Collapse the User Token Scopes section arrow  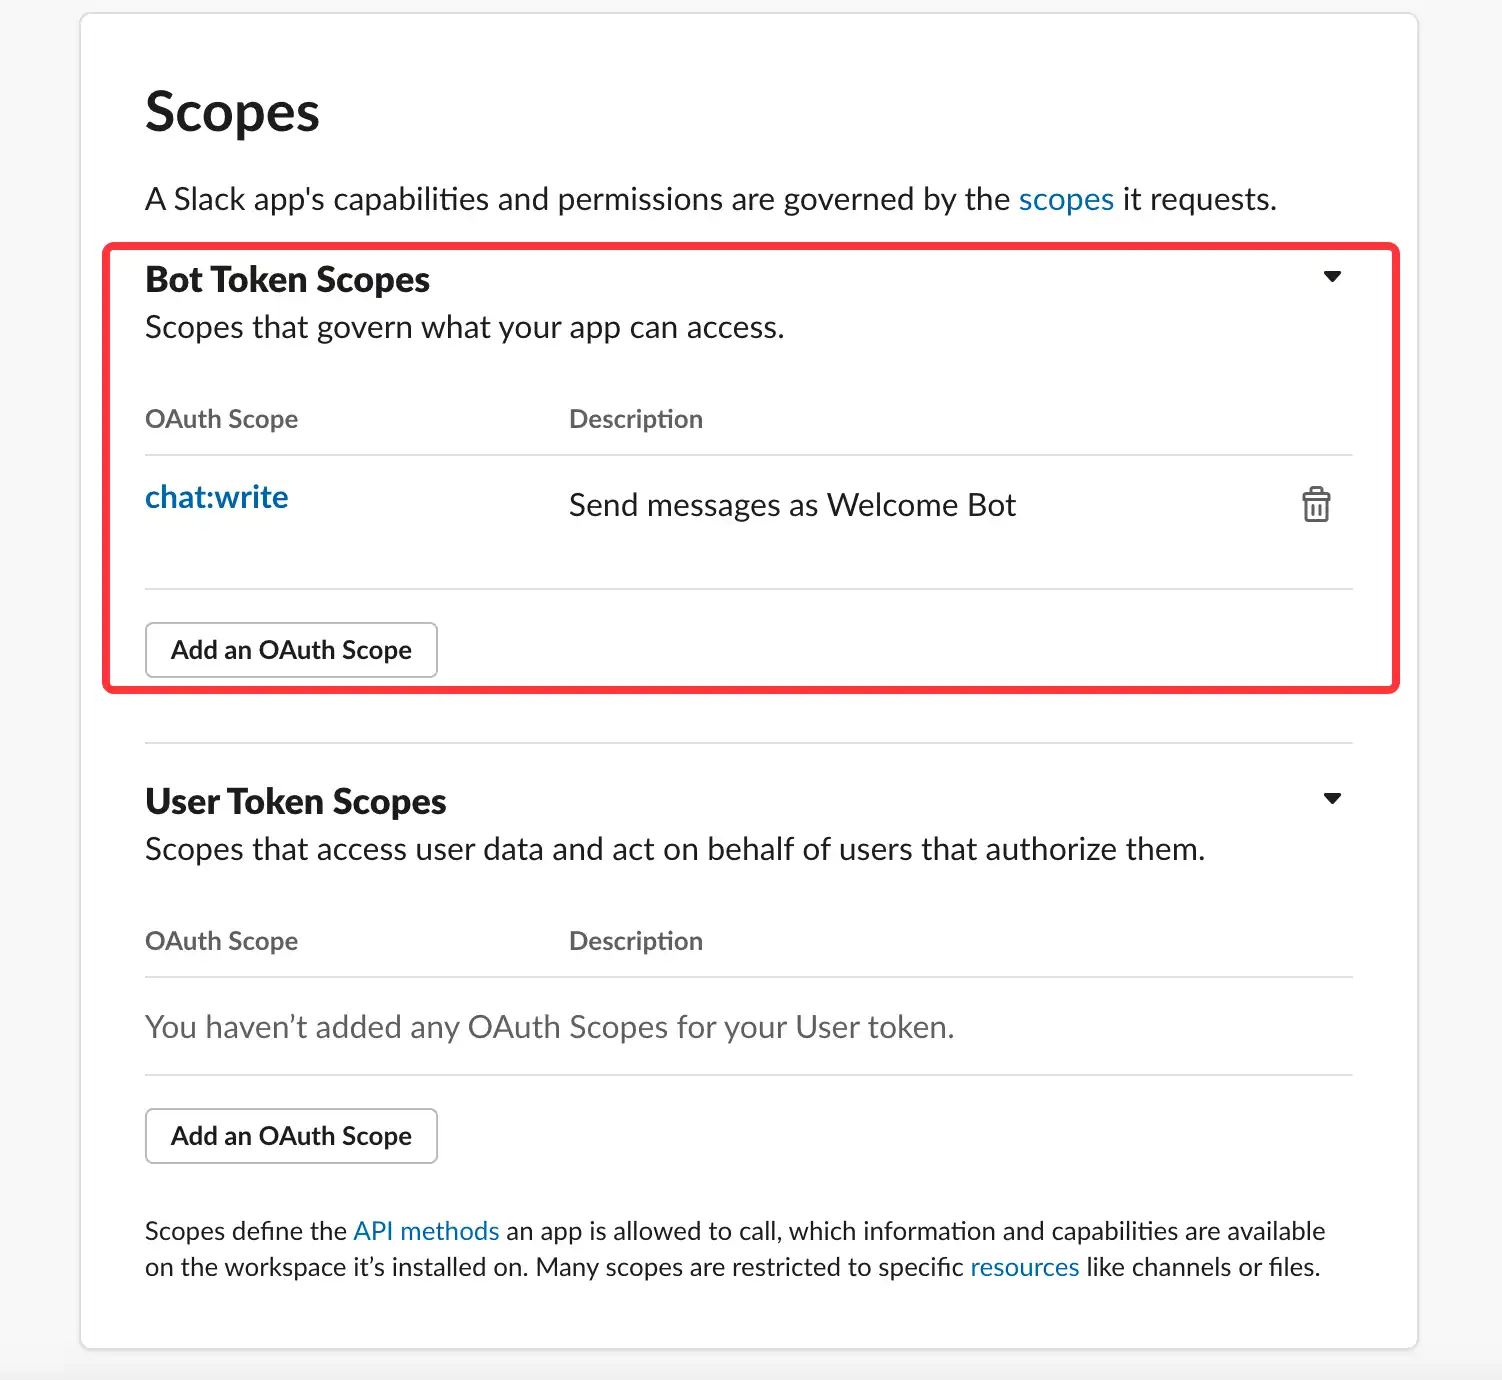[x=1332, y=799]
